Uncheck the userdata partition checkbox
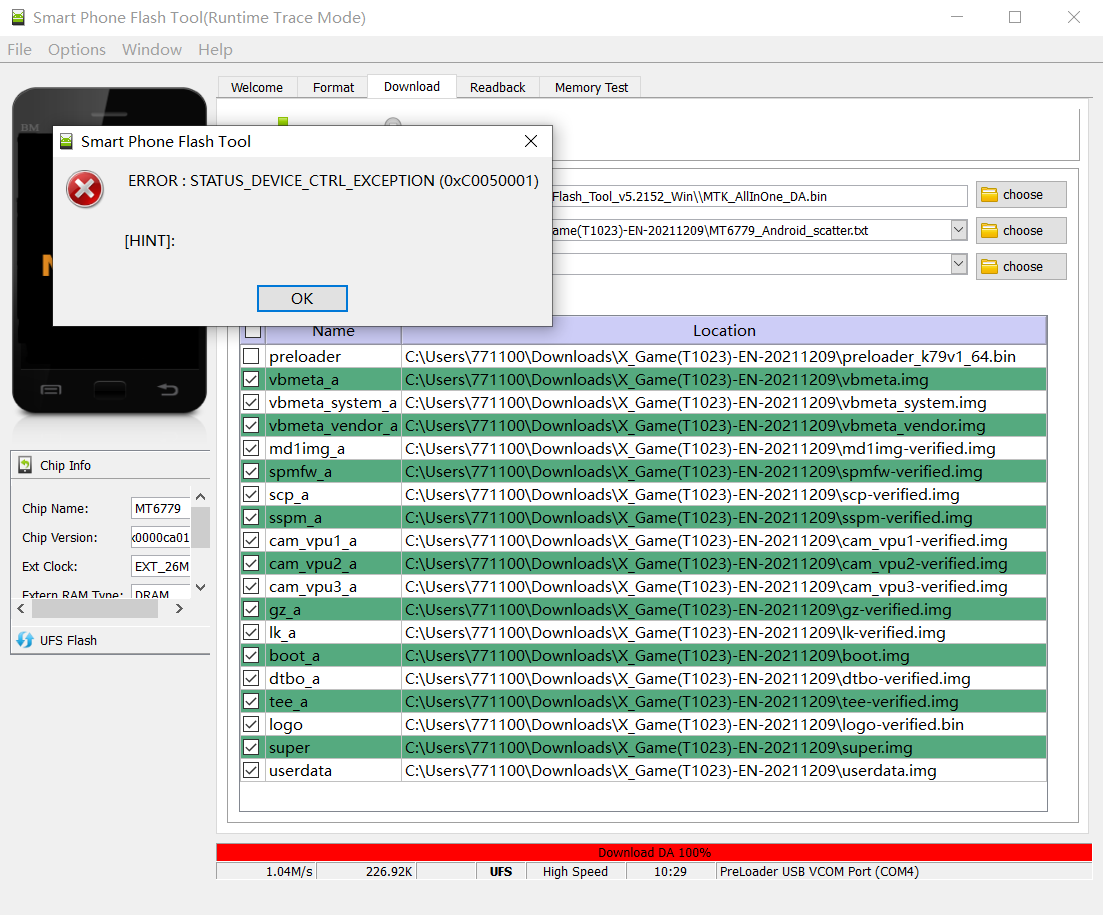This screenshot has height=915, width=1103. click(251, 771)
